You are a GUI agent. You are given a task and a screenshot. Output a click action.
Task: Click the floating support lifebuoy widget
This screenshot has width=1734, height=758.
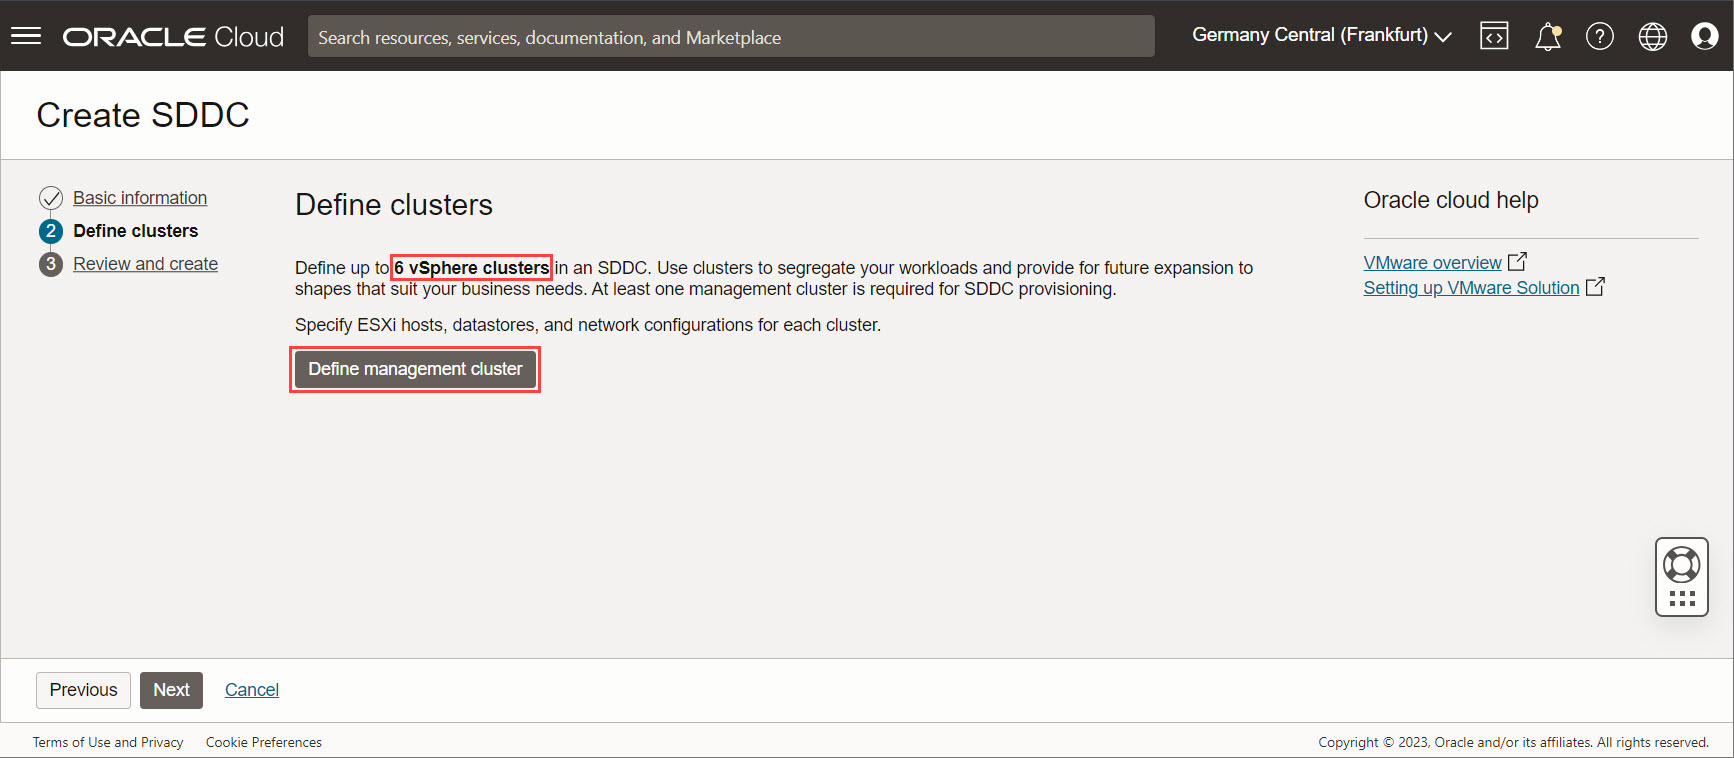coord(1682,577)
